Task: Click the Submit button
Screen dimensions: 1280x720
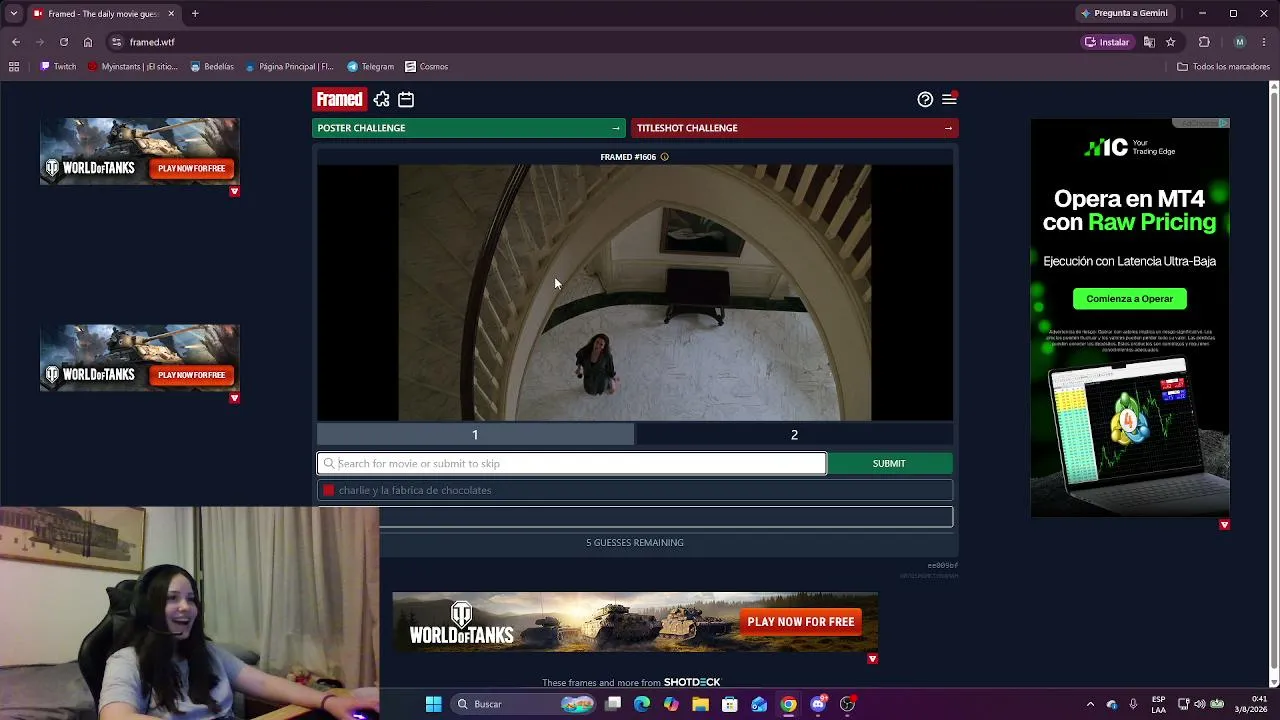Action: (889, 463)
